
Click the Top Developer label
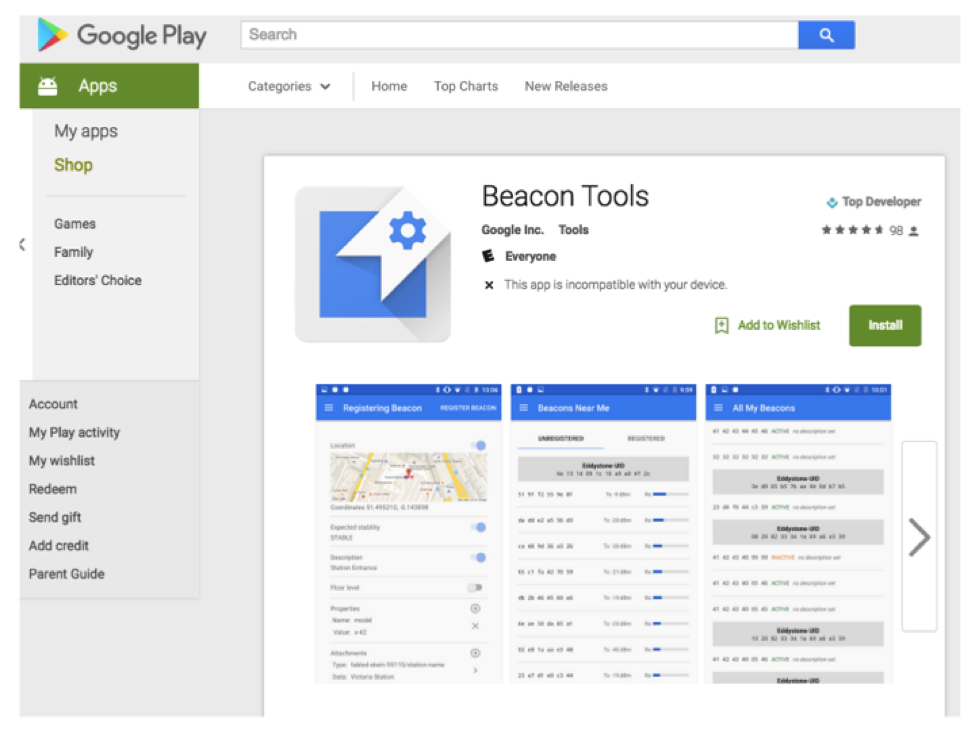pos(881,202)
